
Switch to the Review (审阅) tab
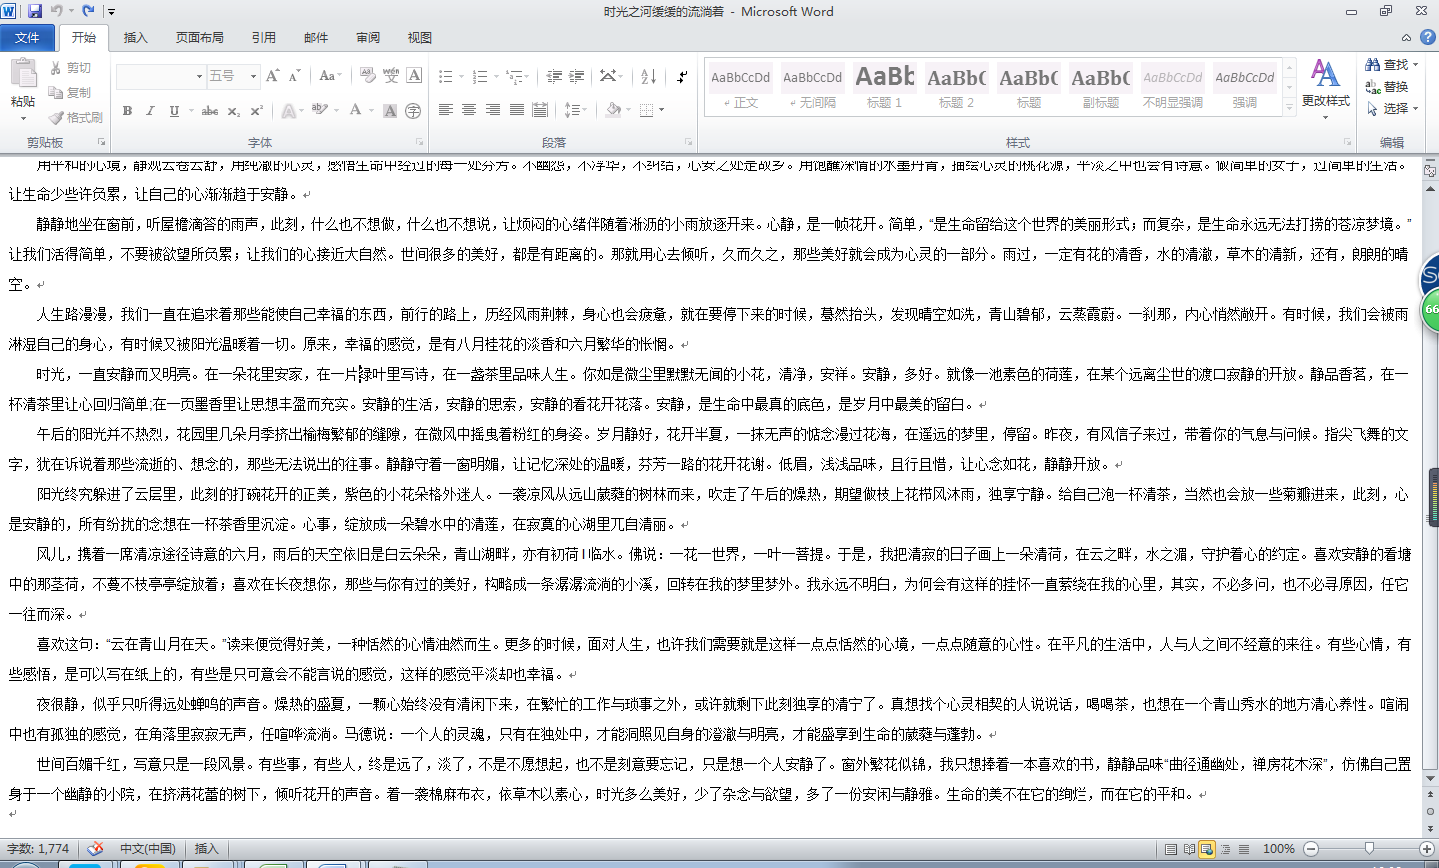click(368, 37)
